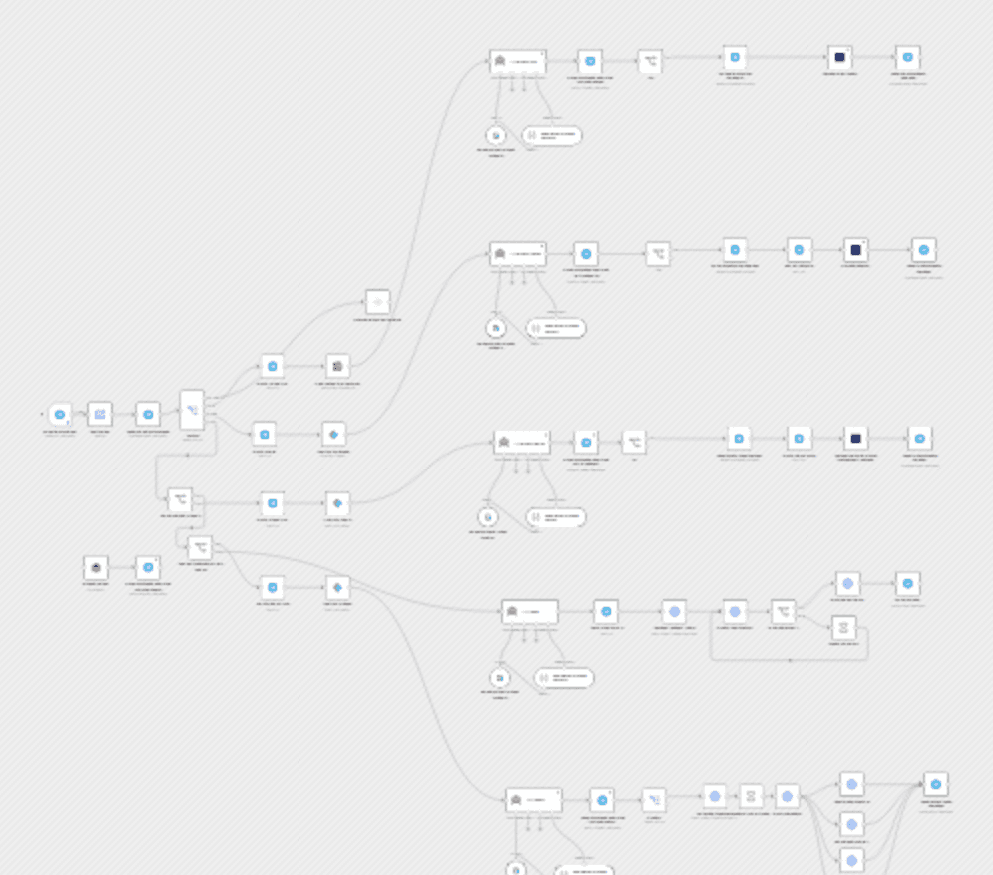
Task: Open pill-shaped sub-node under fourth-row agent
Action: (x=564, y=678)
